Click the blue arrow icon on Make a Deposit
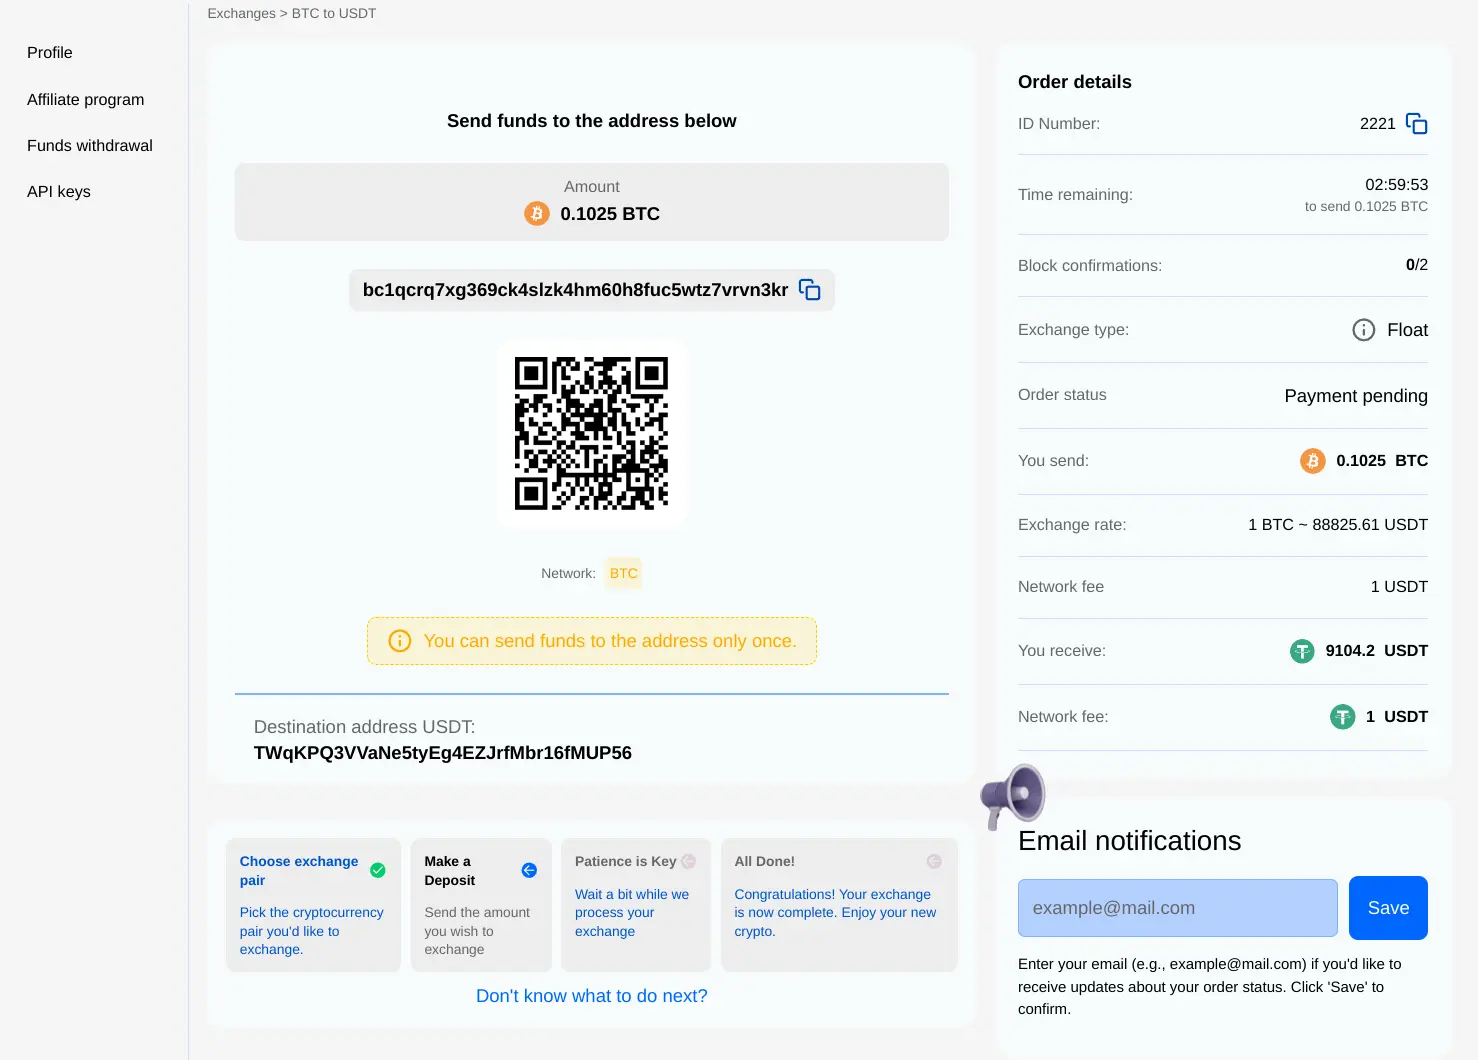This screenshot has height=1060, width=1478. click(x=529, y=870)
